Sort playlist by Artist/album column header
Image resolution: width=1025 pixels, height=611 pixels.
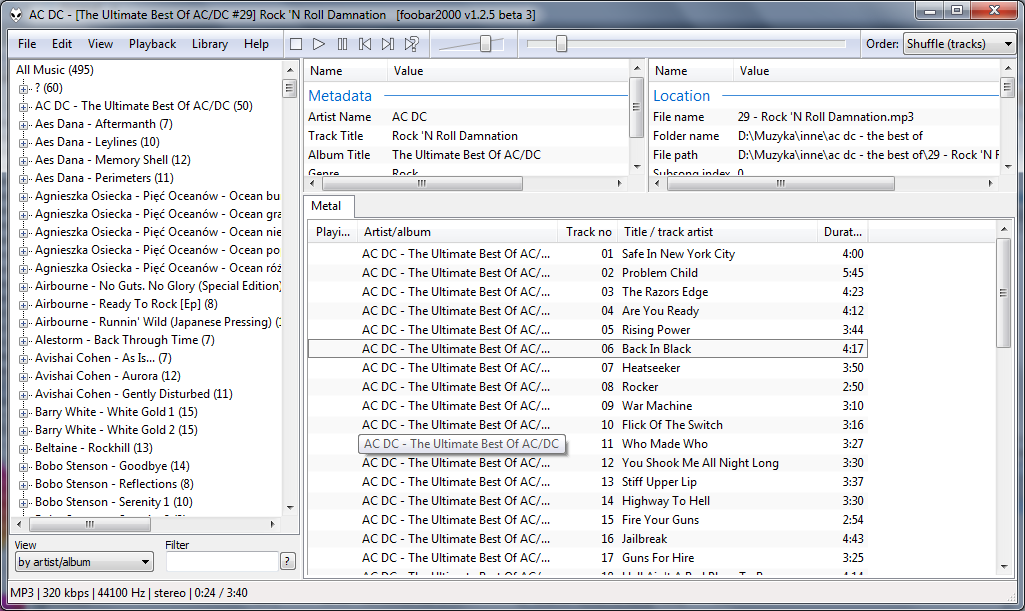pos(458,232)
